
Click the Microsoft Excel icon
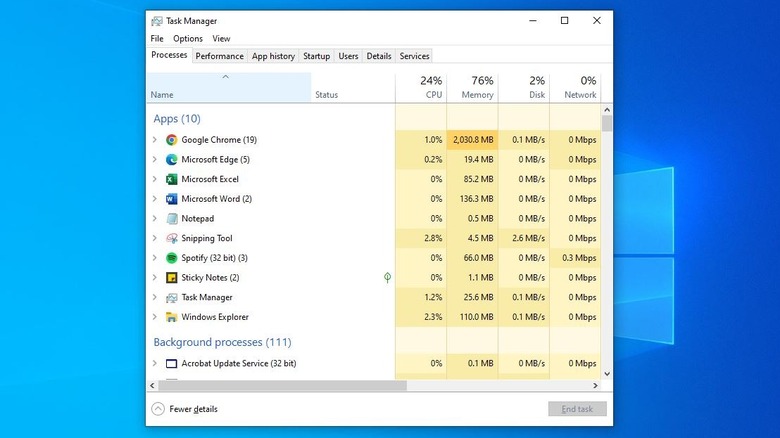(x=171, y=179)
